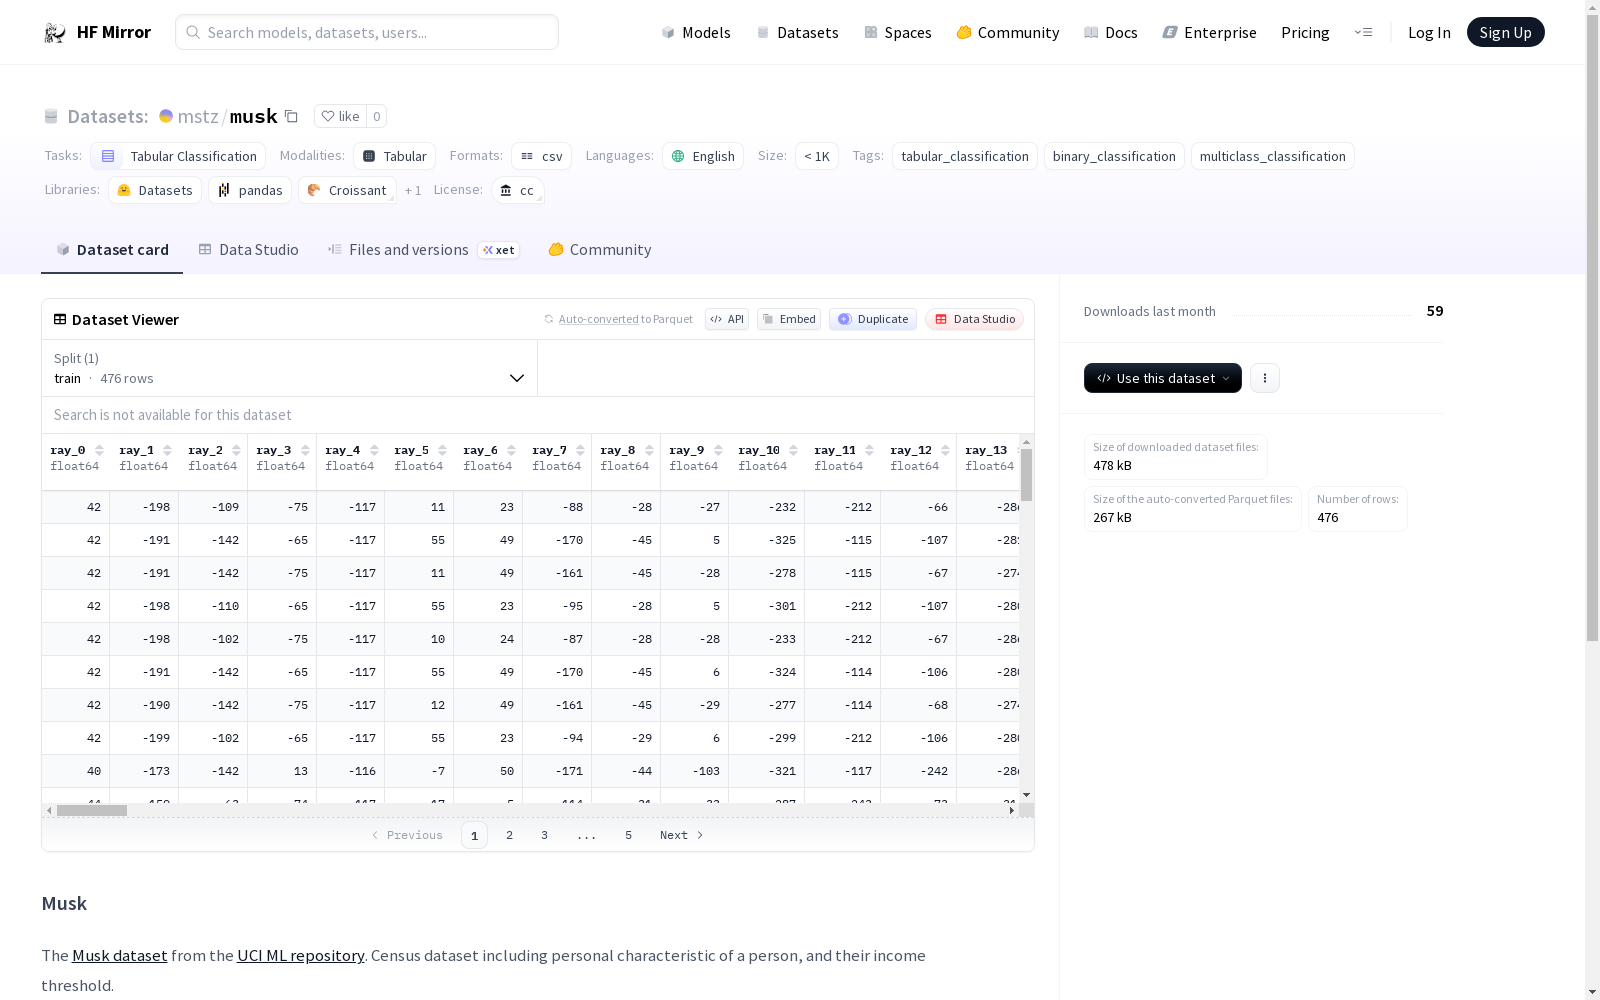Screen dimensions: 1600x1000
Task: Open Datasets in the top navigation
Action: (797, 32)
